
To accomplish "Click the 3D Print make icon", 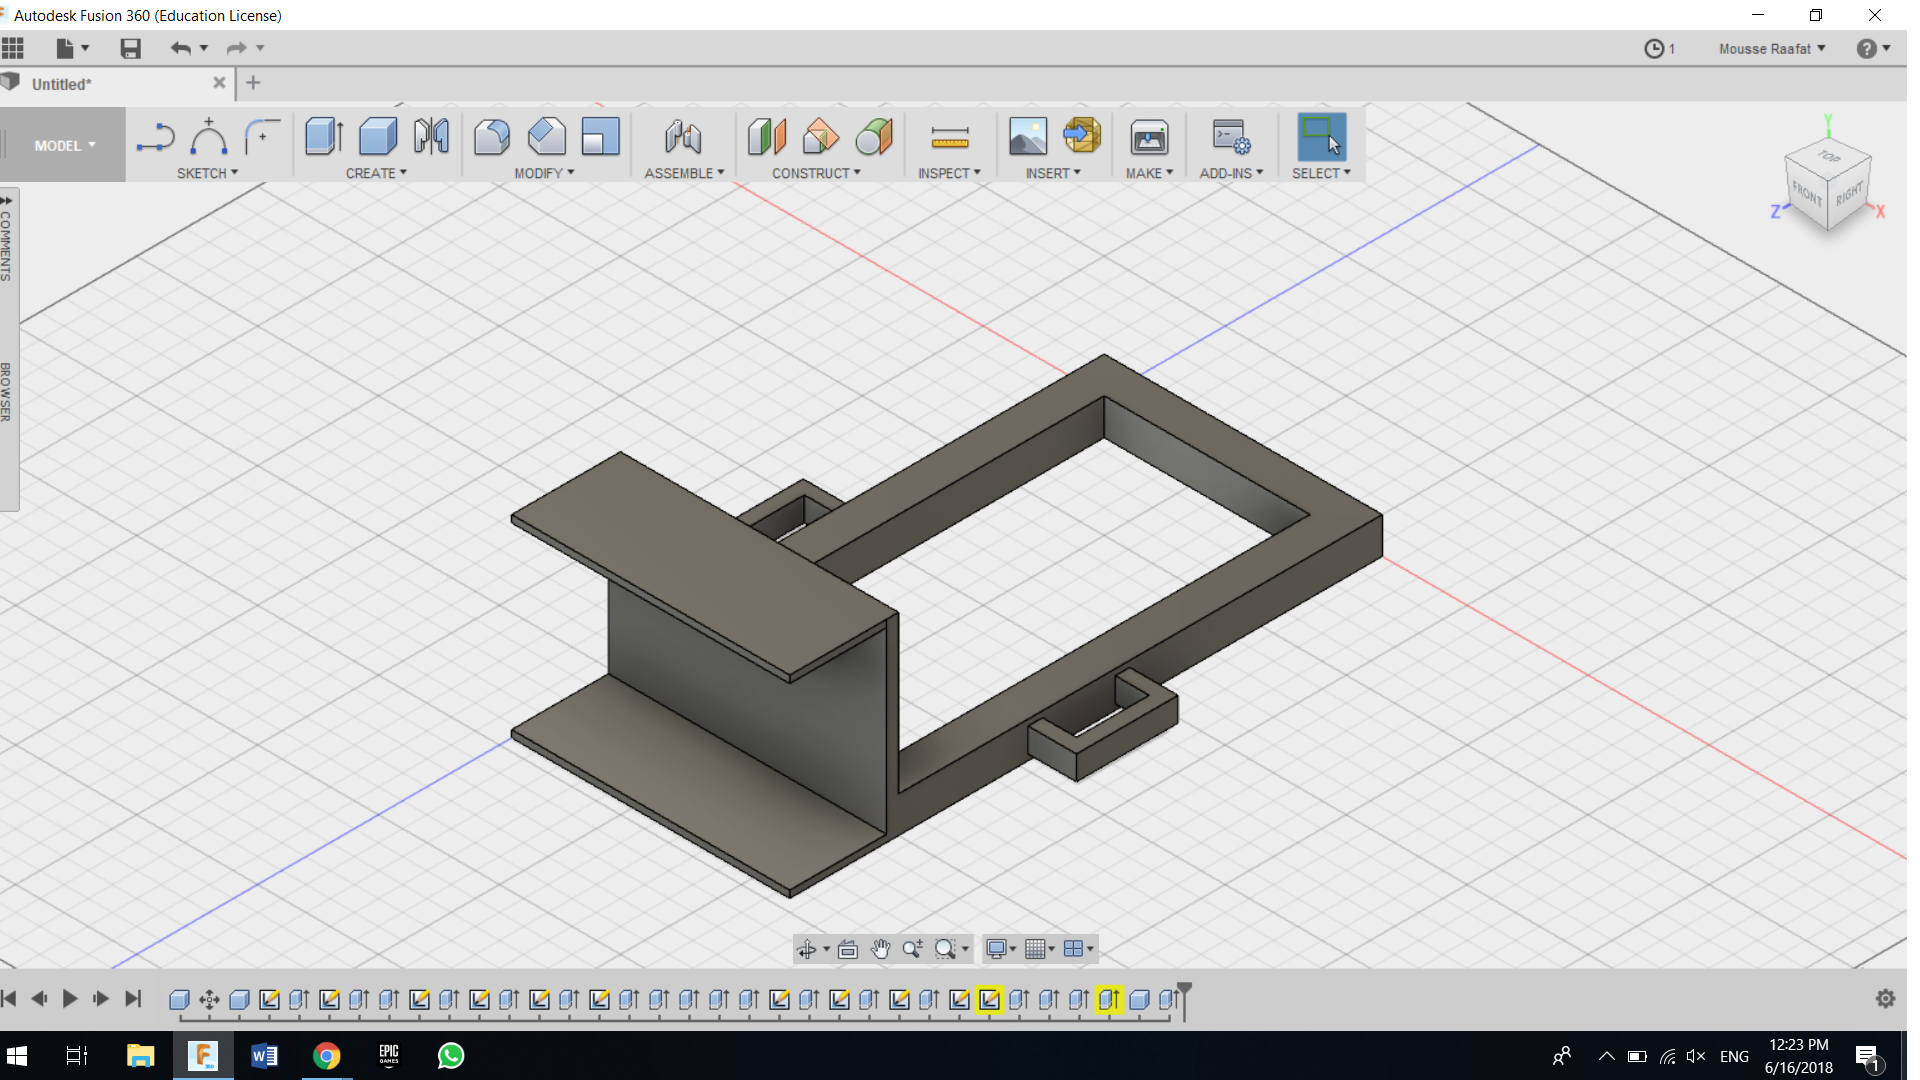I will click(x=1149, y=137).
